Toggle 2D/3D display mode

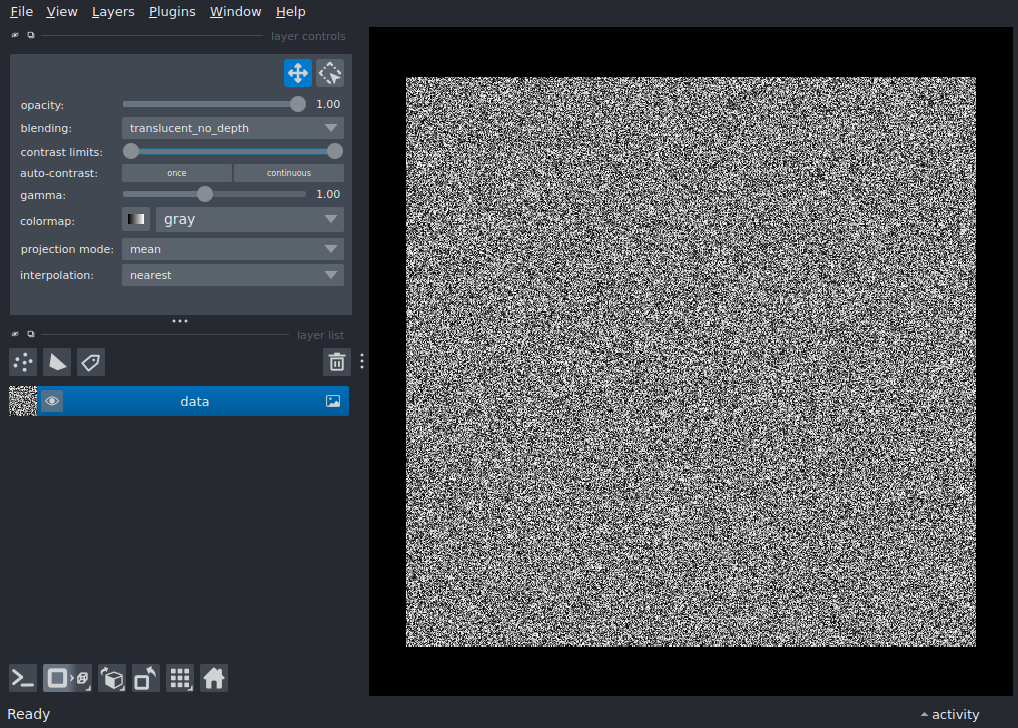[x=66, y=678]
